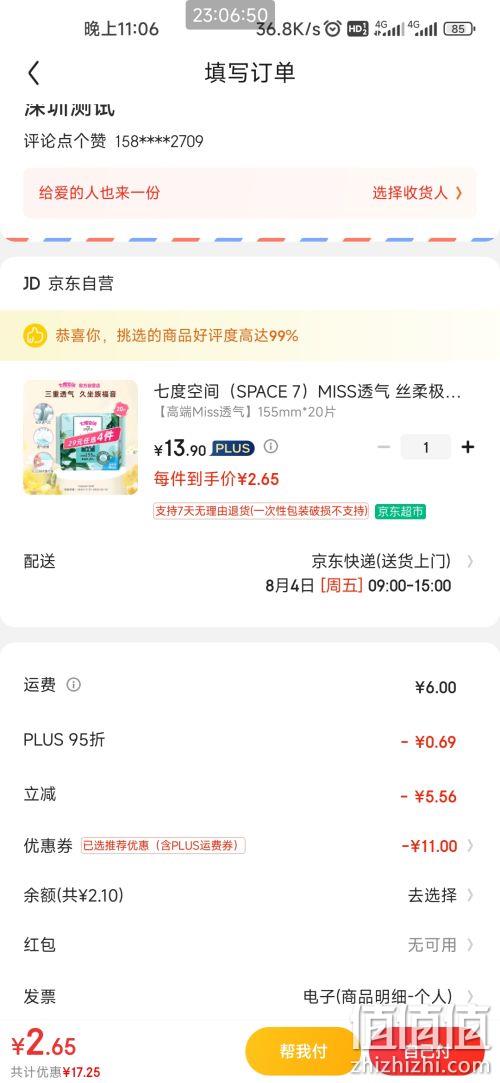Tap the shipping fee info icon
The image size is (500, 1083).
click(73, 684)
